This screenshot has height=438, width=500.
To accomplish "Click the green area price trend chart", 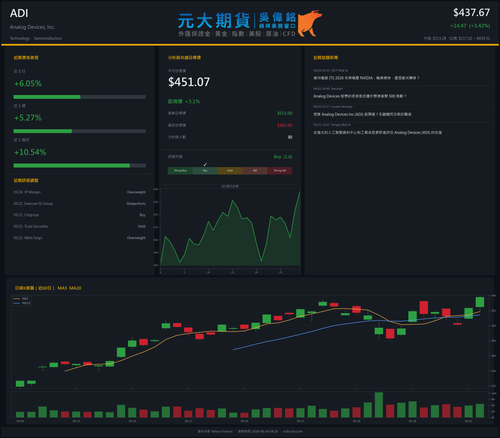I will pyautogui.click(x=230, y=230).
